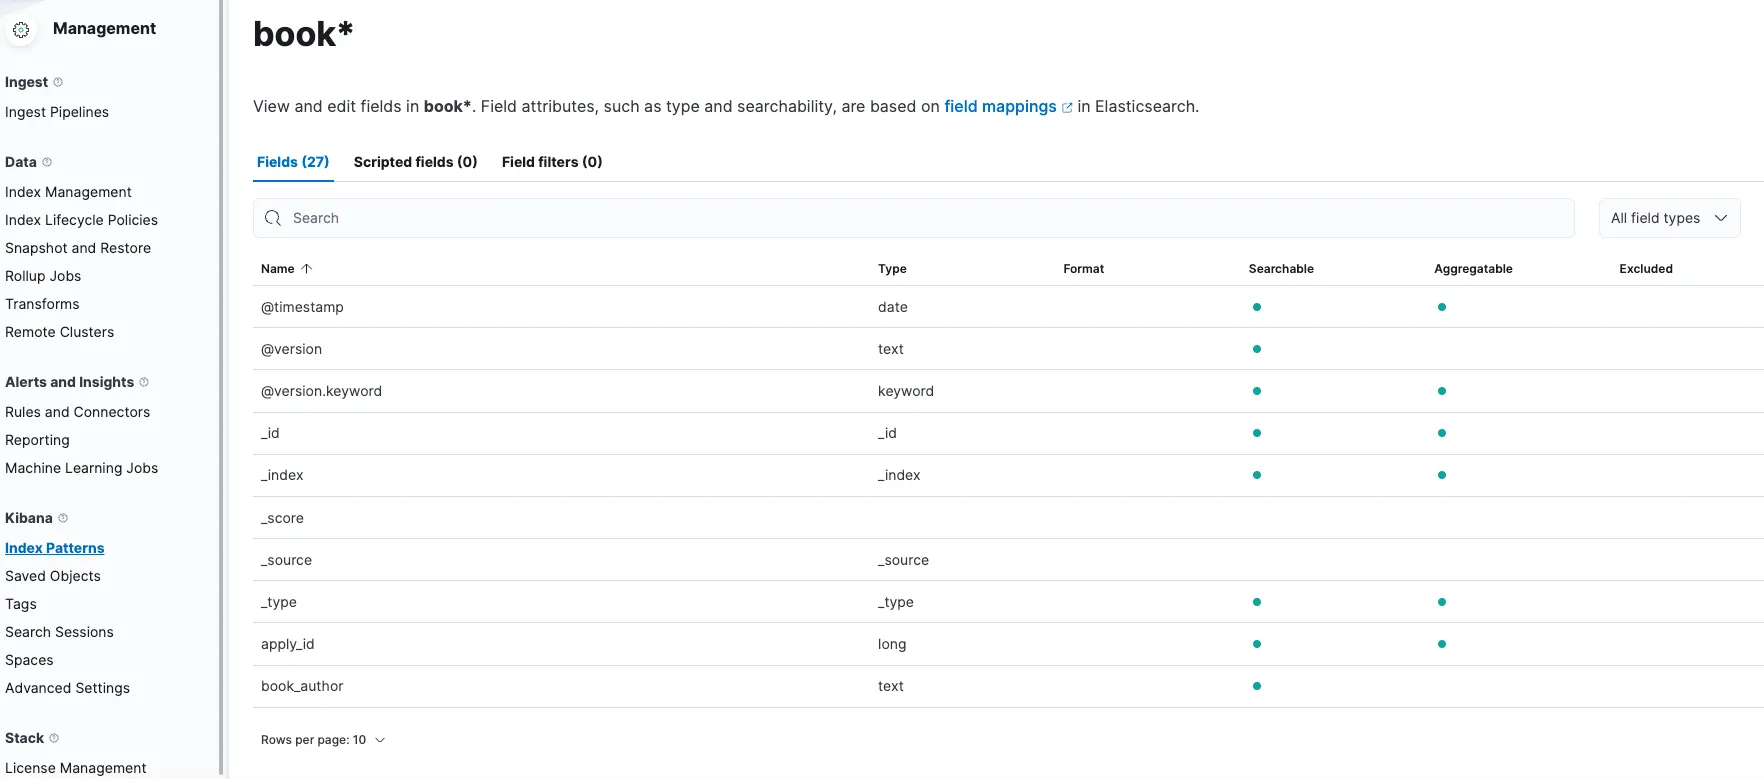The height and width of the screenshot is (779, 1764).
Task: Go to Index Patterns in sidebar
Action: point(55,548)
